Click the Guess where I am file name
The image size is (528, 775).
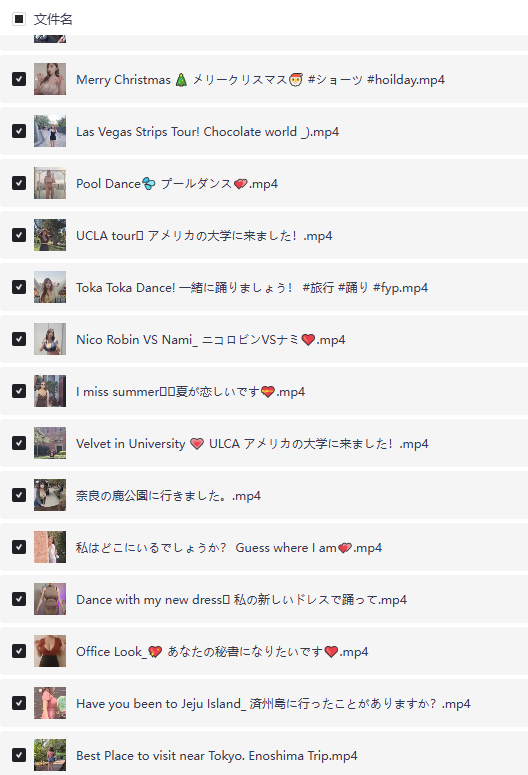(x=229, y=548)
